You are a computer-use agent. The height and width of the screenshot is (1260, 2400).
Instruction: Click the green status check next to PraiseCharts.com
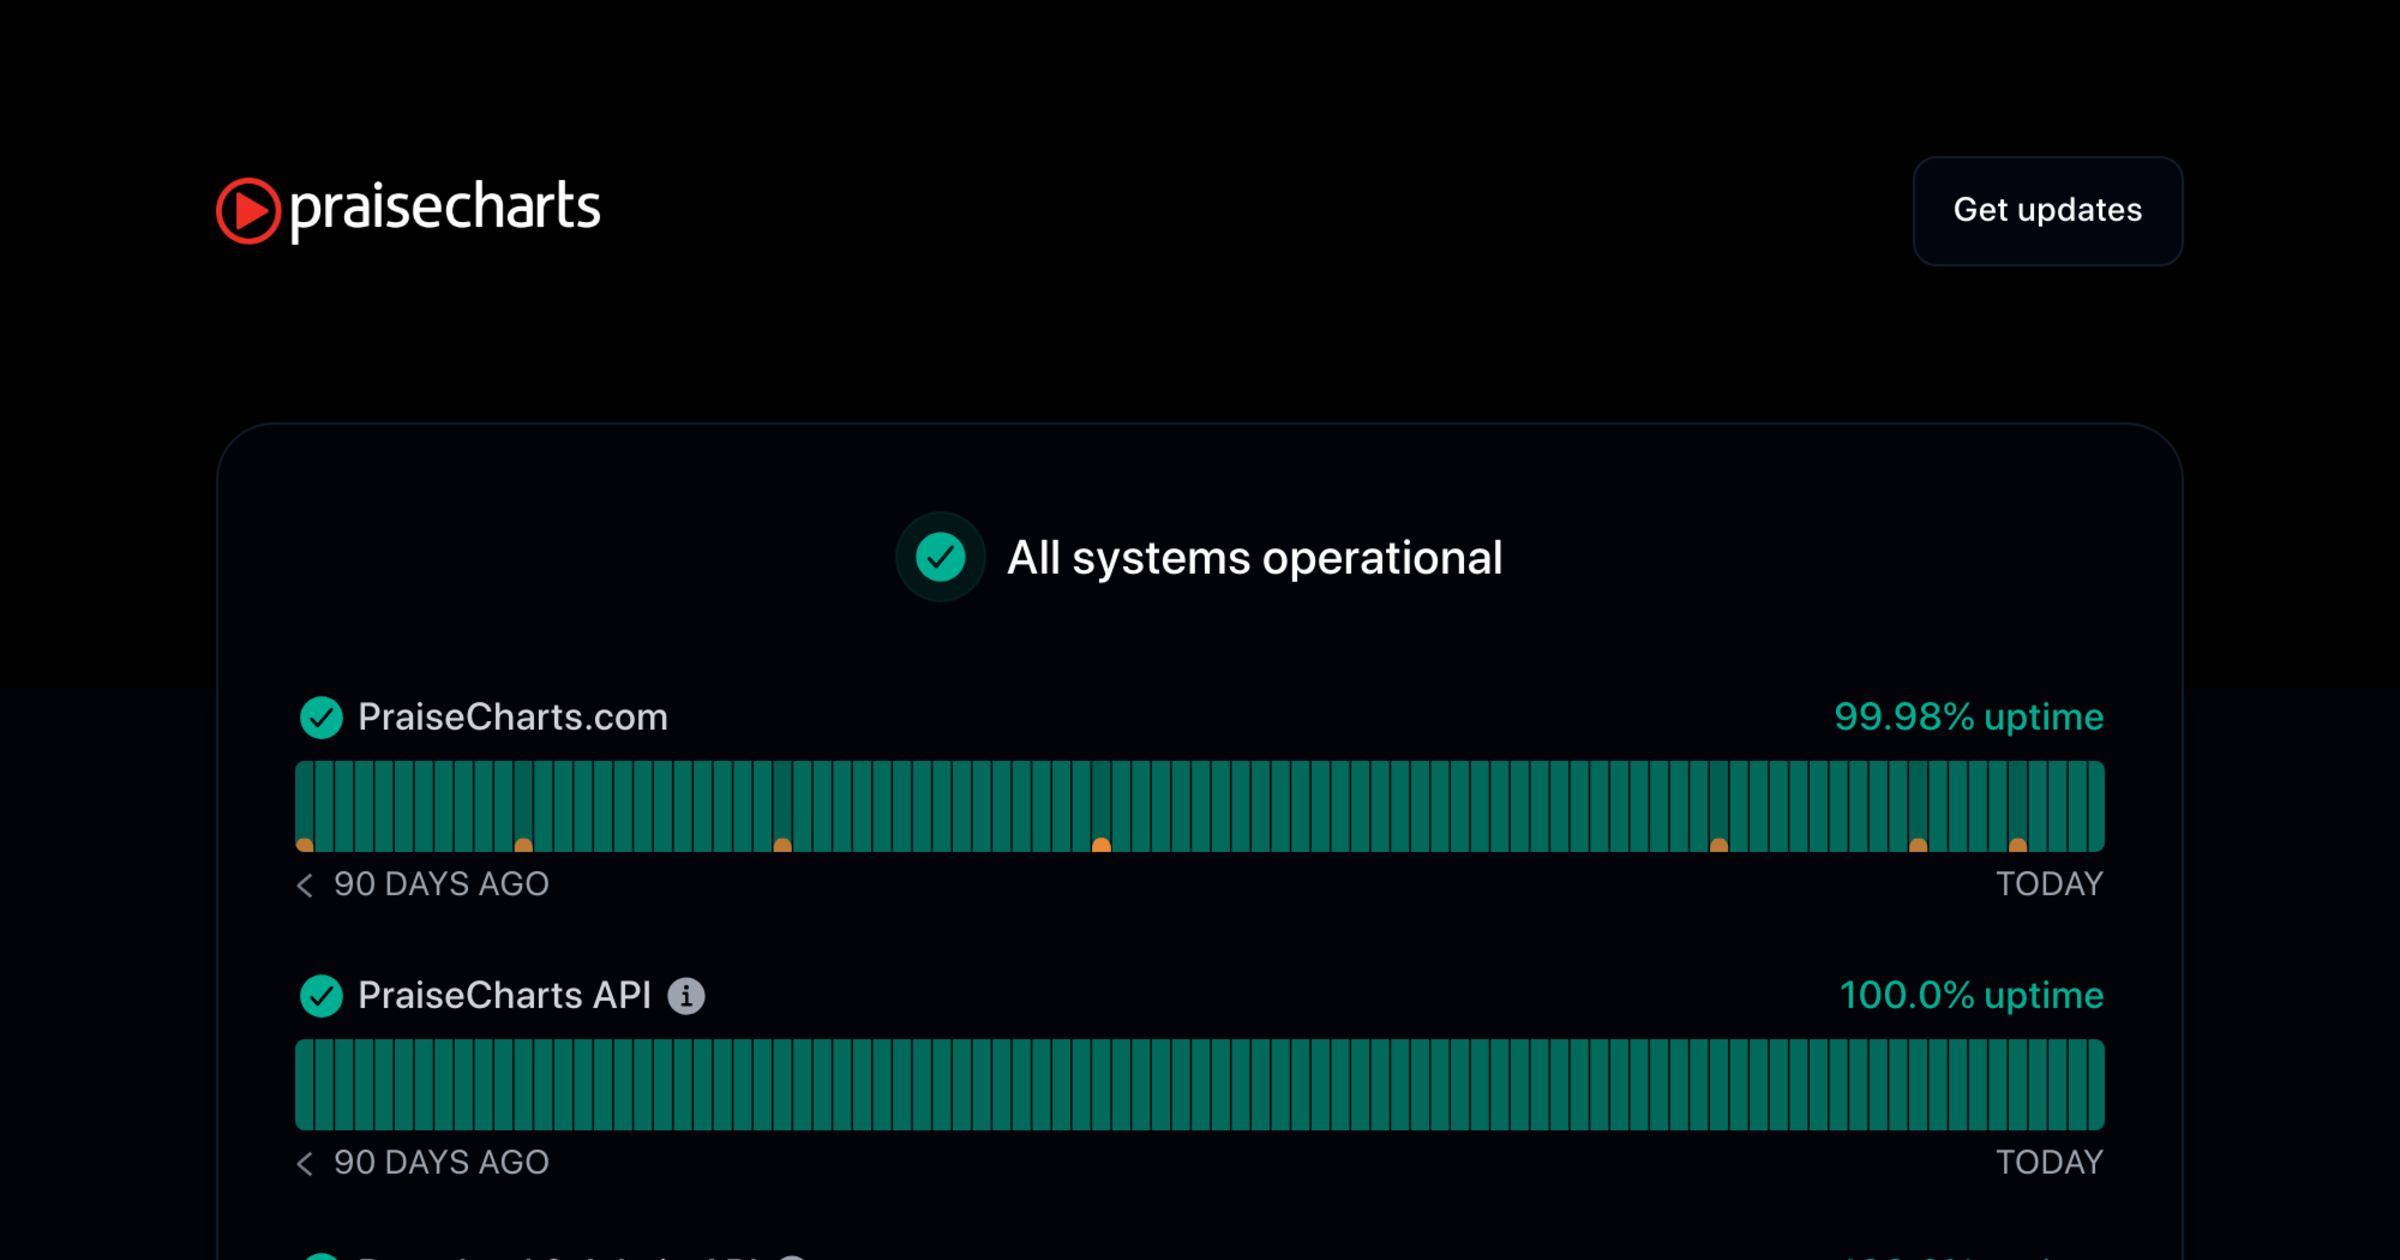click(x=321, y=717)
